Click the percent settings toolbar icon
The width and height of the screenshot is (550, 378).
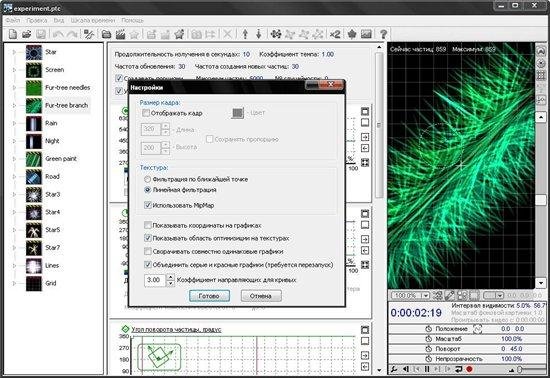coord(89,34)
